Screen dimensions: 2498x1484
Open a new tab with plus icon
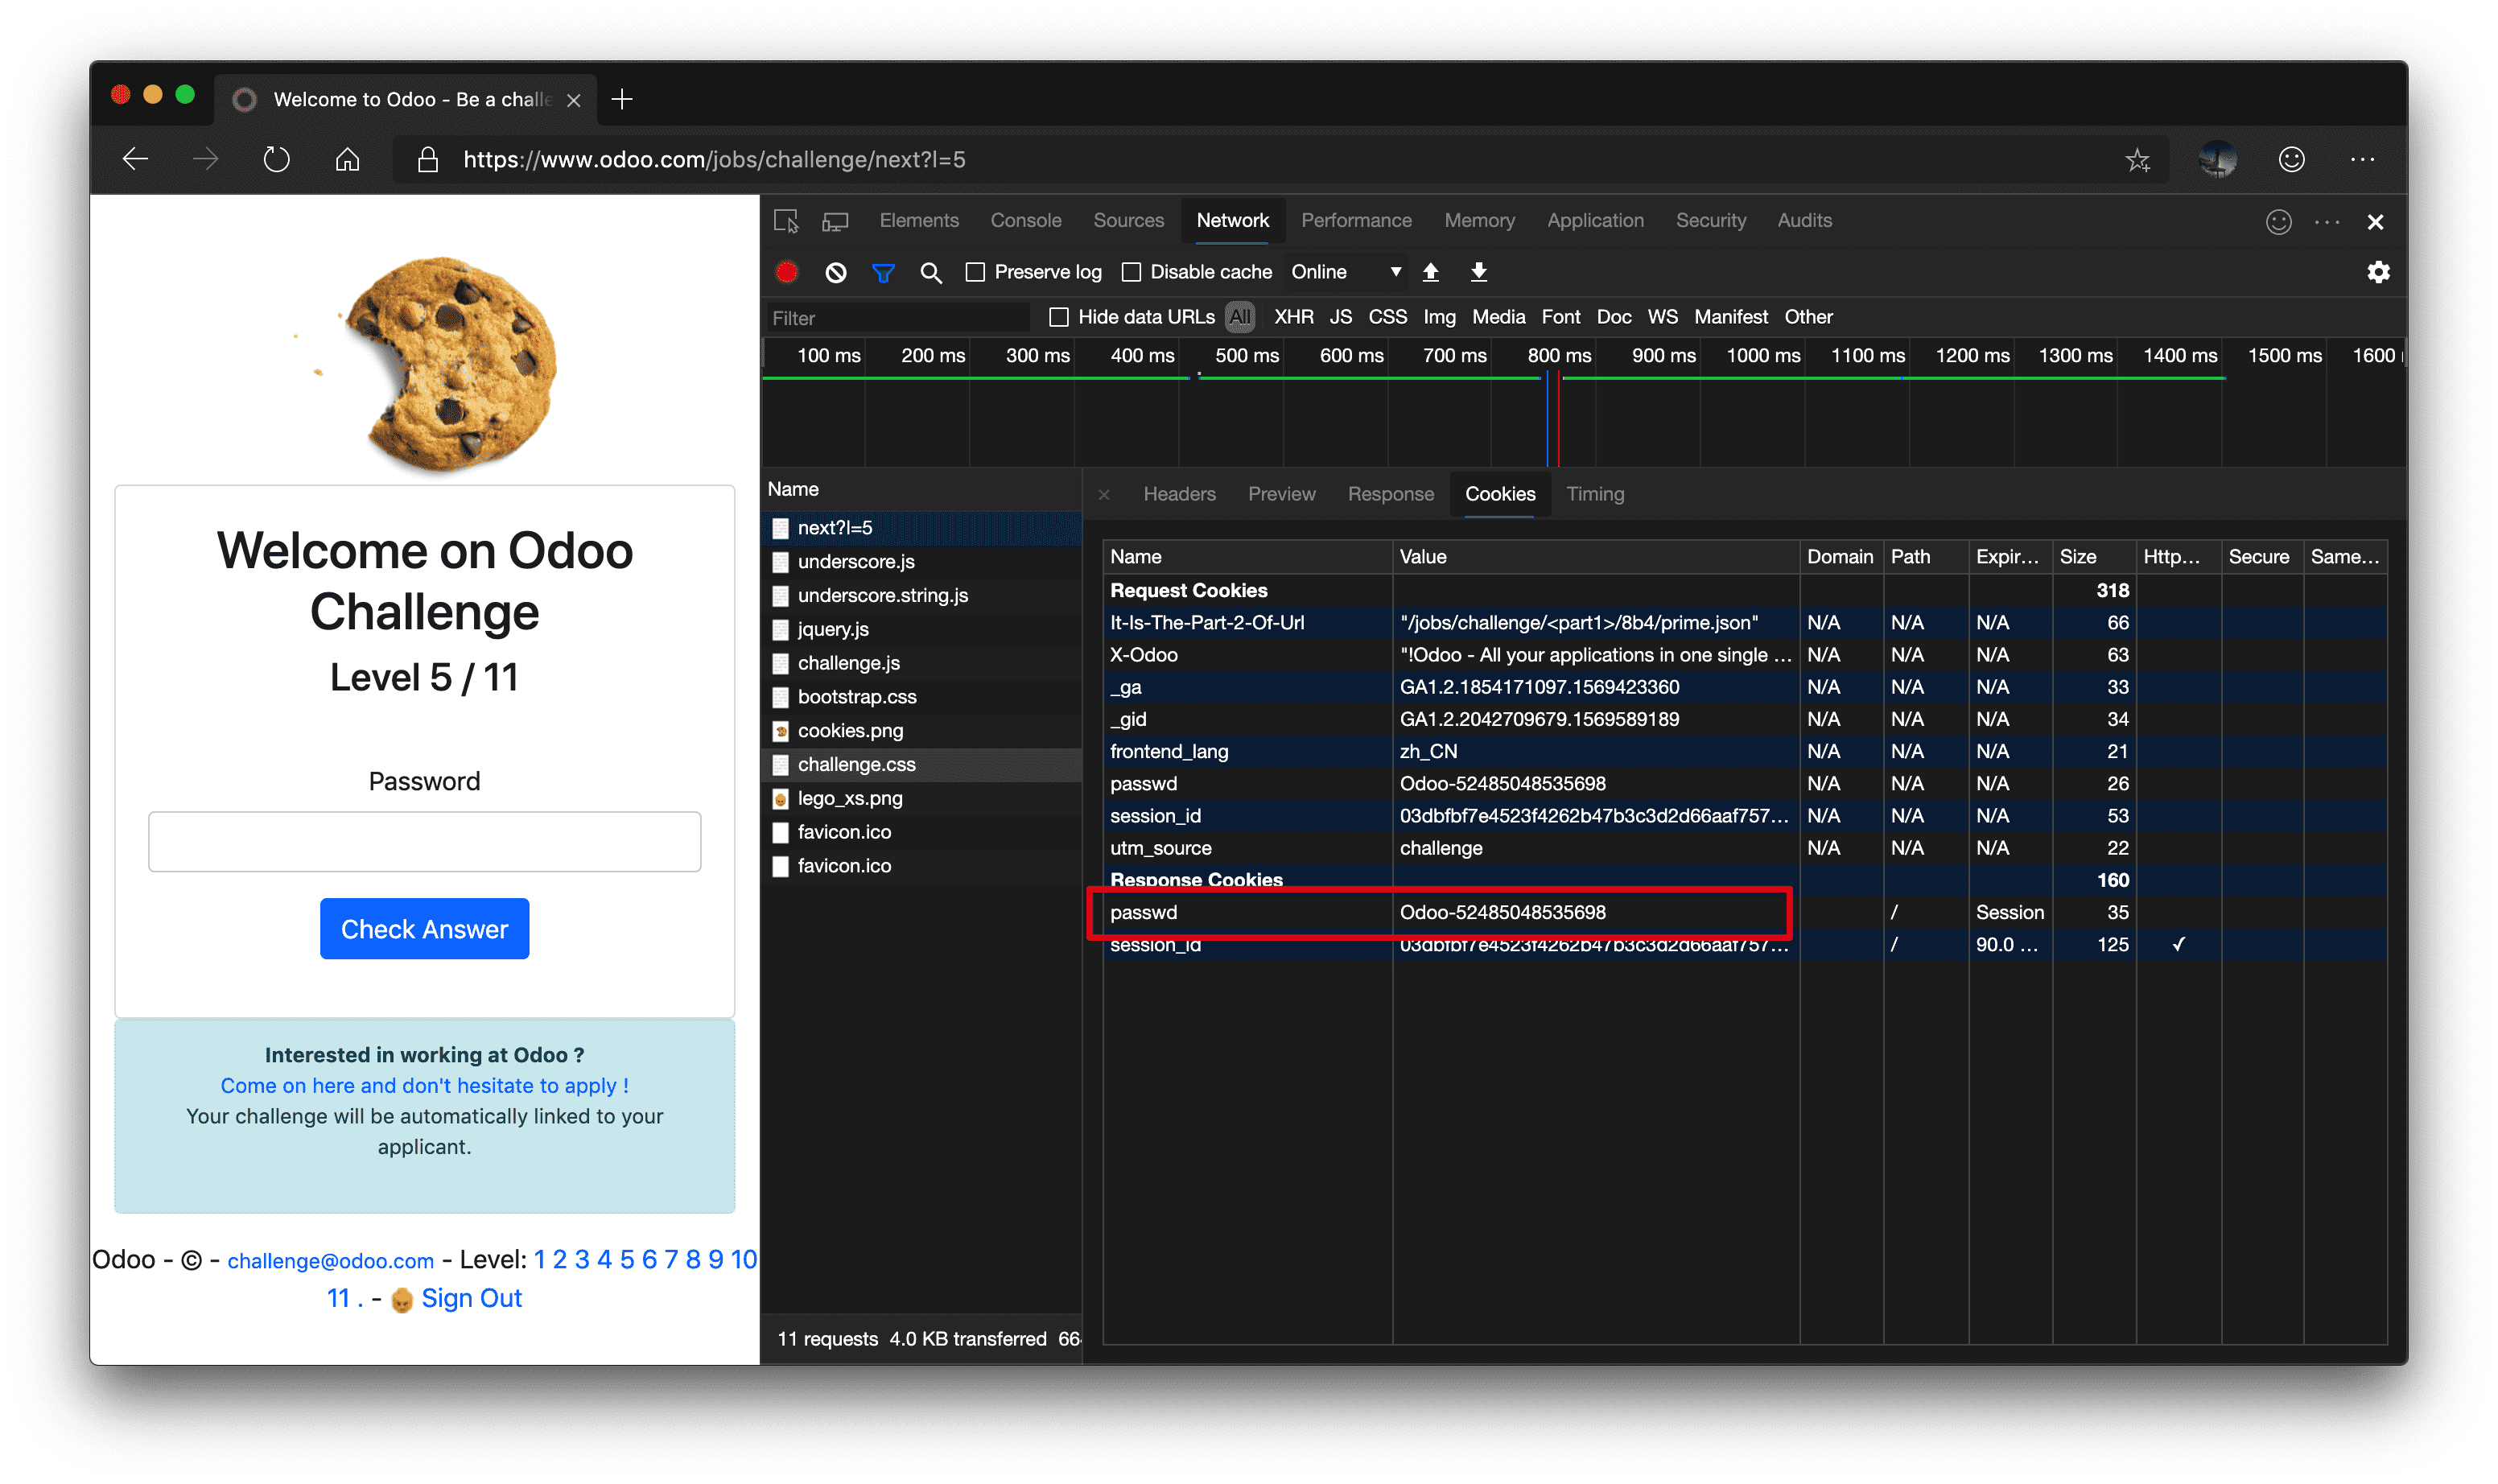click(x=622, y=99)
